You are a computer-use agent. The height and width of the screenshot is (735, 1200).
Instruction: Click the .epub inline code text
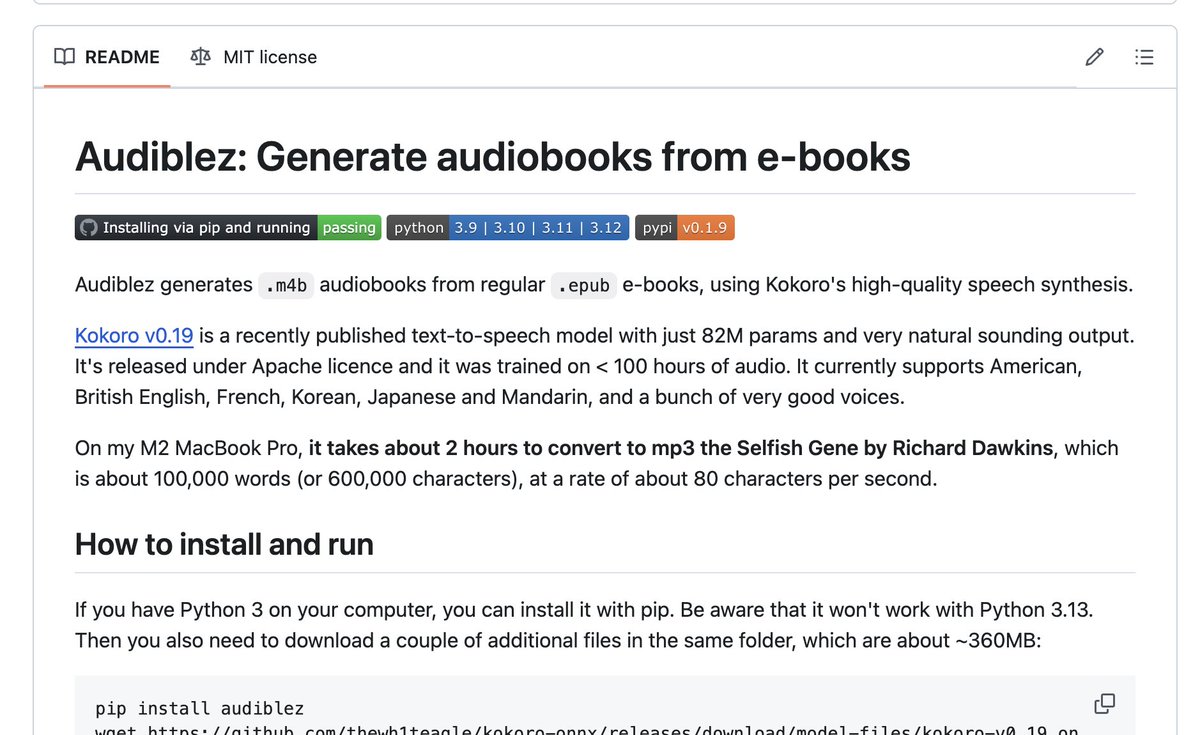584,285
